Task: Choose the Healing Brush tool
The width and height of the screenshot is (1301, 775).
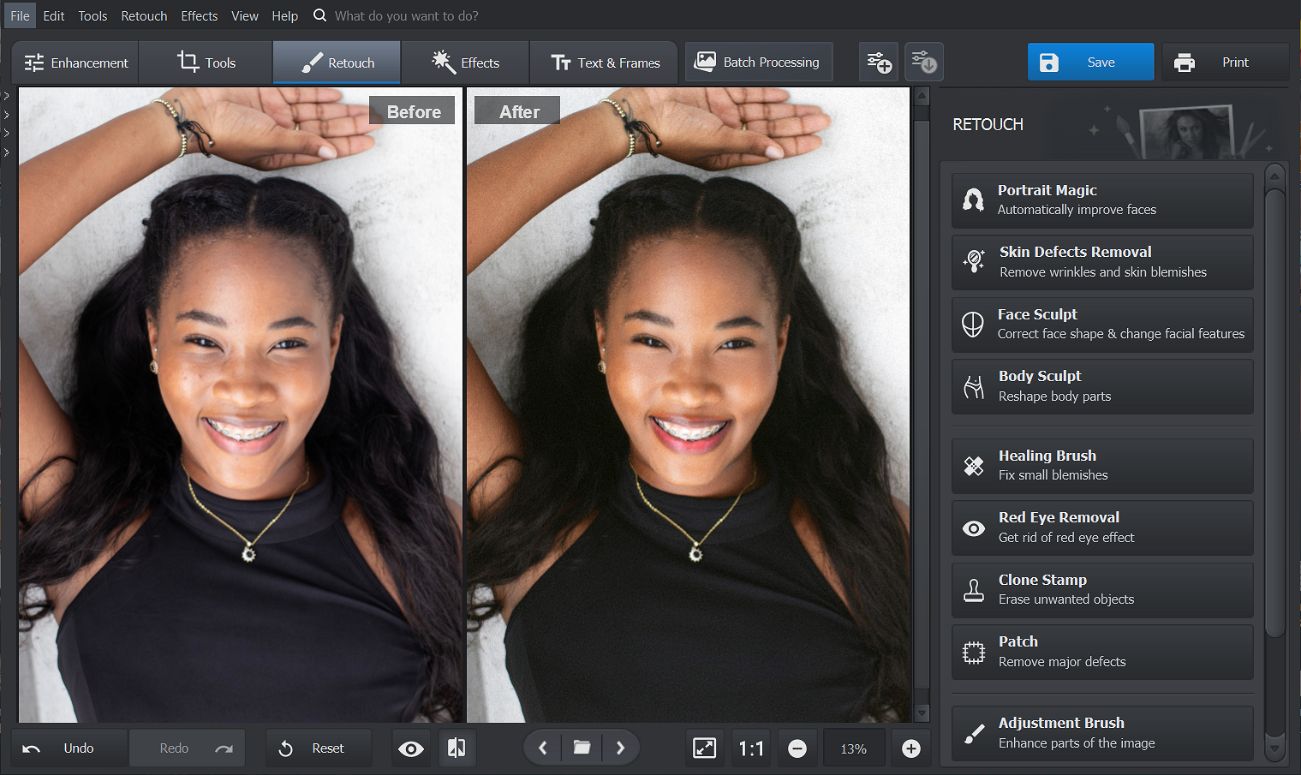Action: tap(1102, 465)
